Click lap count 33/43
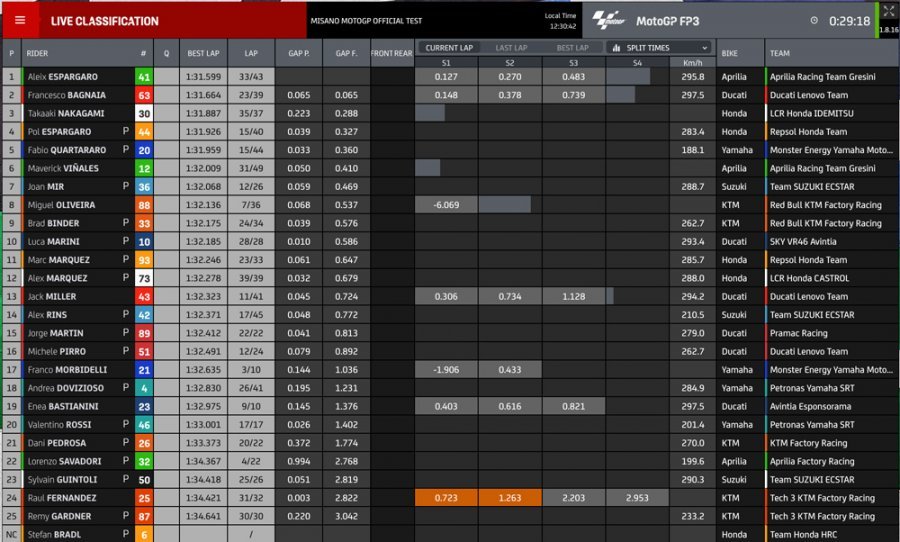This screenshot has height=542, width=900. pos(251,76)
